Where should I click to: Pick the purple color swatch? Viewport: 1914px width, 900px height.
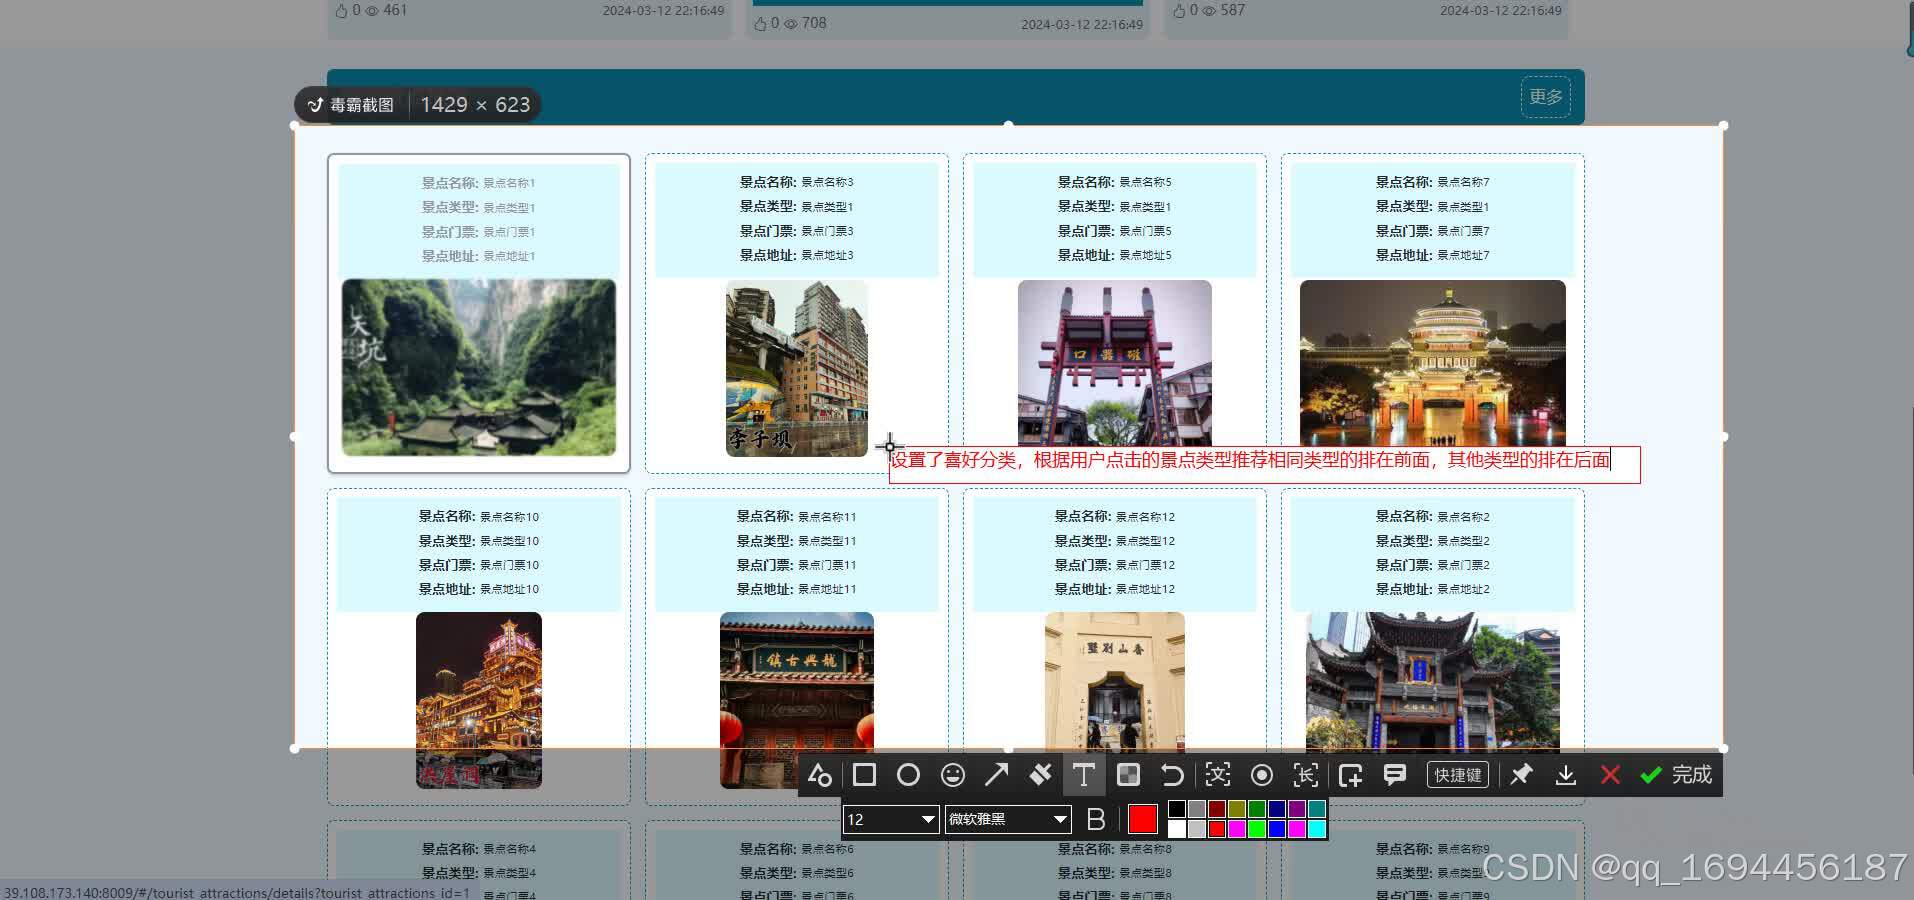(x=1297, y=809)
